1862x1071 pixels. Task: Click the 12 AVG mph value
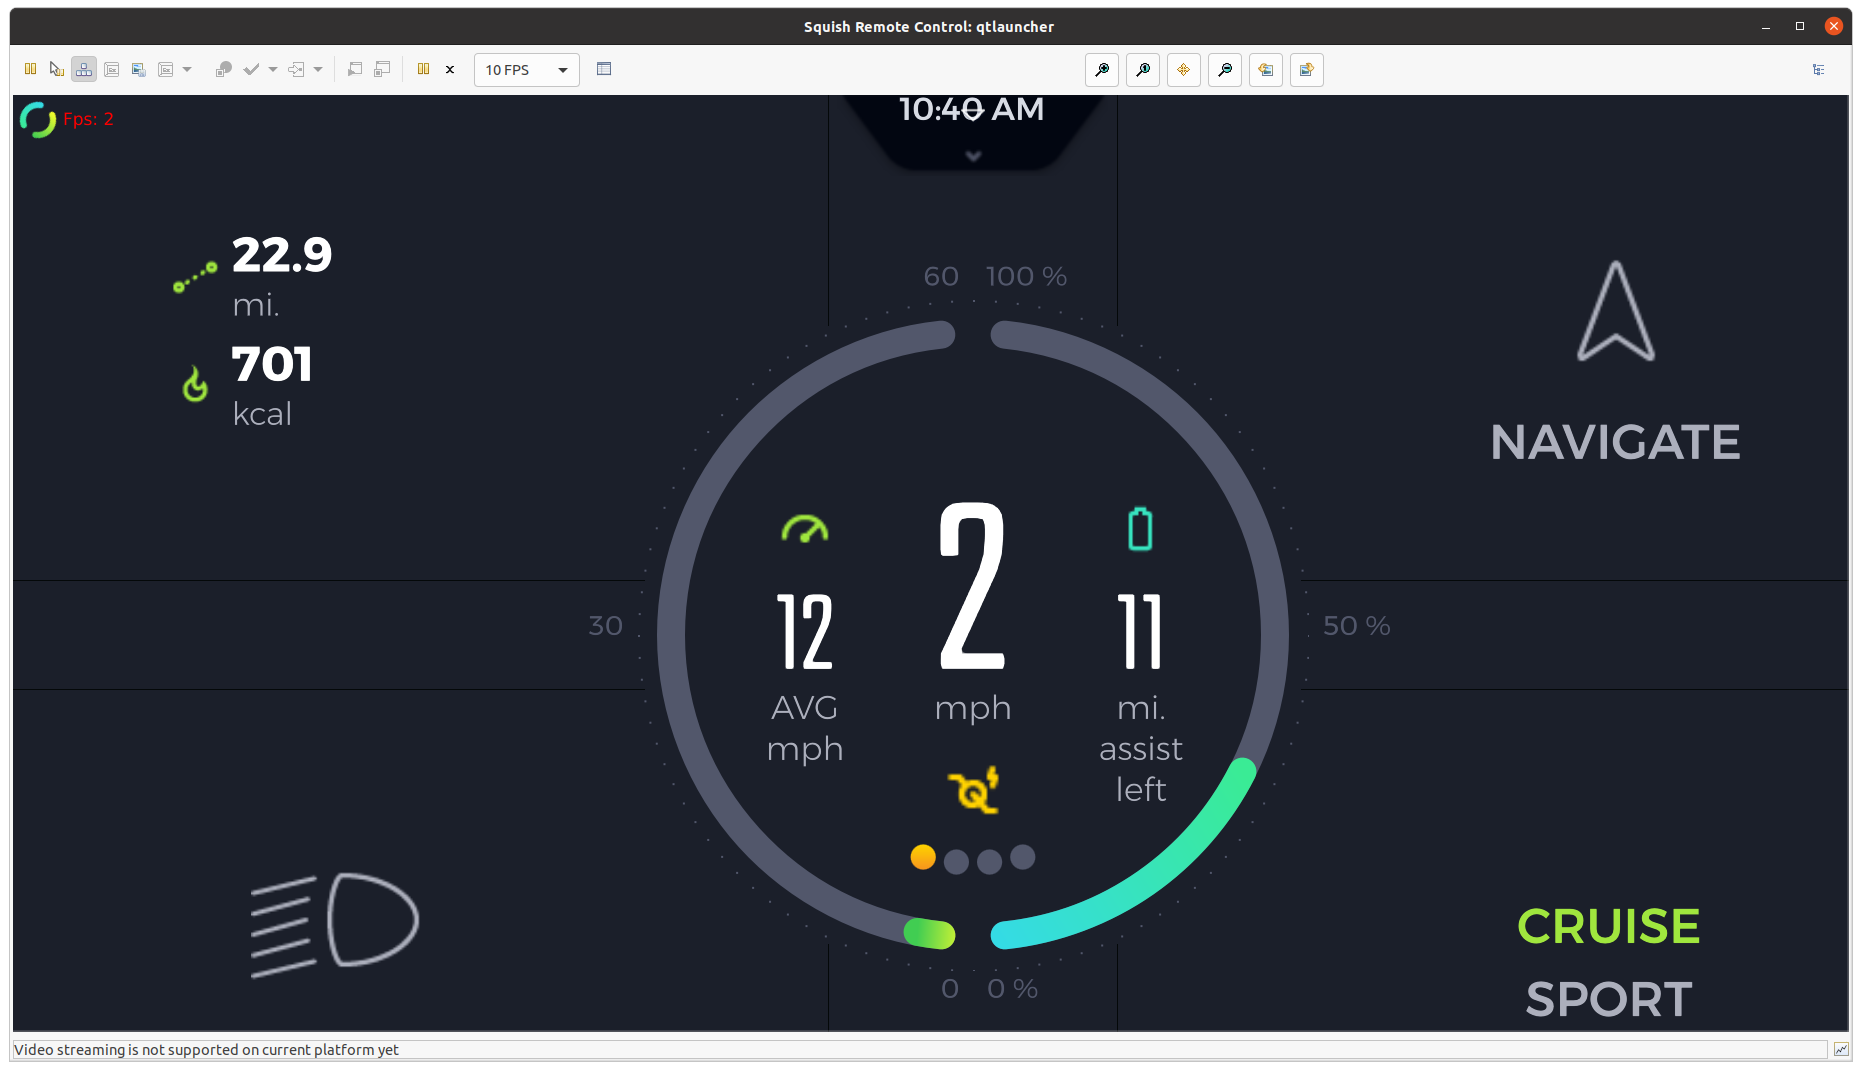[x=805, y=631]
